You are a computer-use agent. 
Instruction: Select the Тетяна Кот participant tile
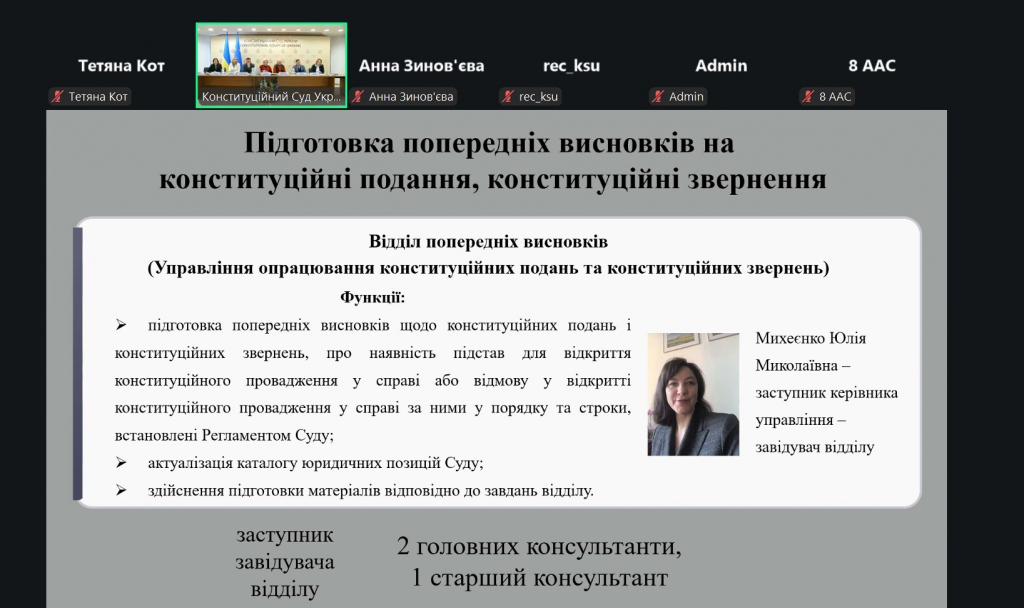click(x=121, y=66)
